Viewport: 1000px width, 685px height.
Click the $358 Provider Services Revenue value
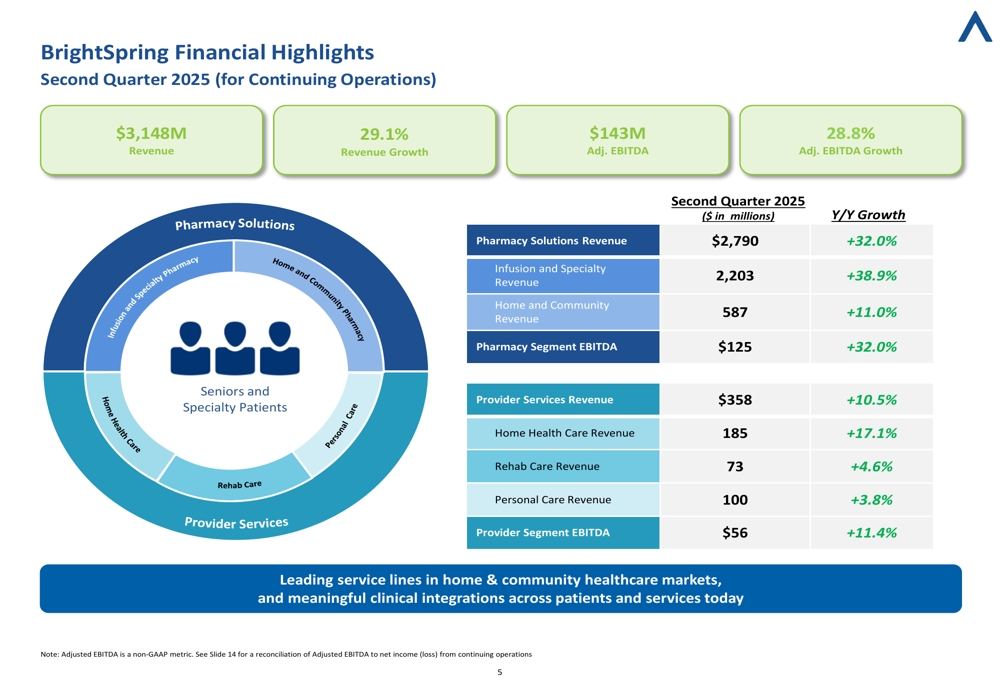coord(735,399)
